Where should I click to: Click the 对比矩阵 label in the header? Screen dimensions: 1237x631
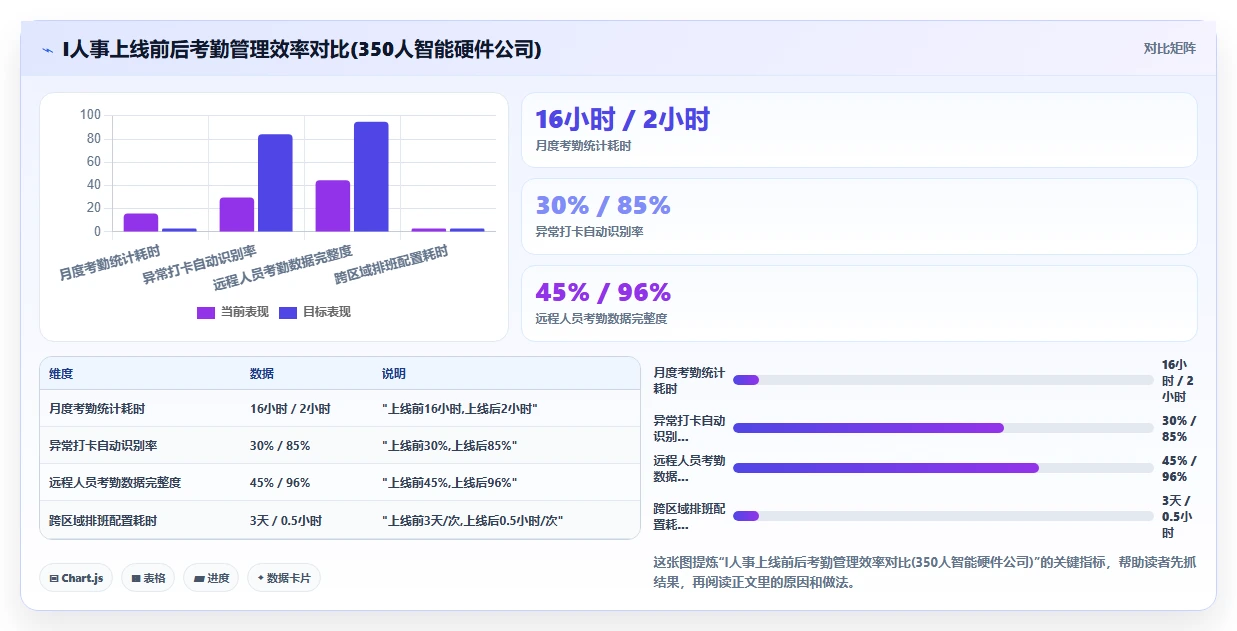pos(1169,48)
